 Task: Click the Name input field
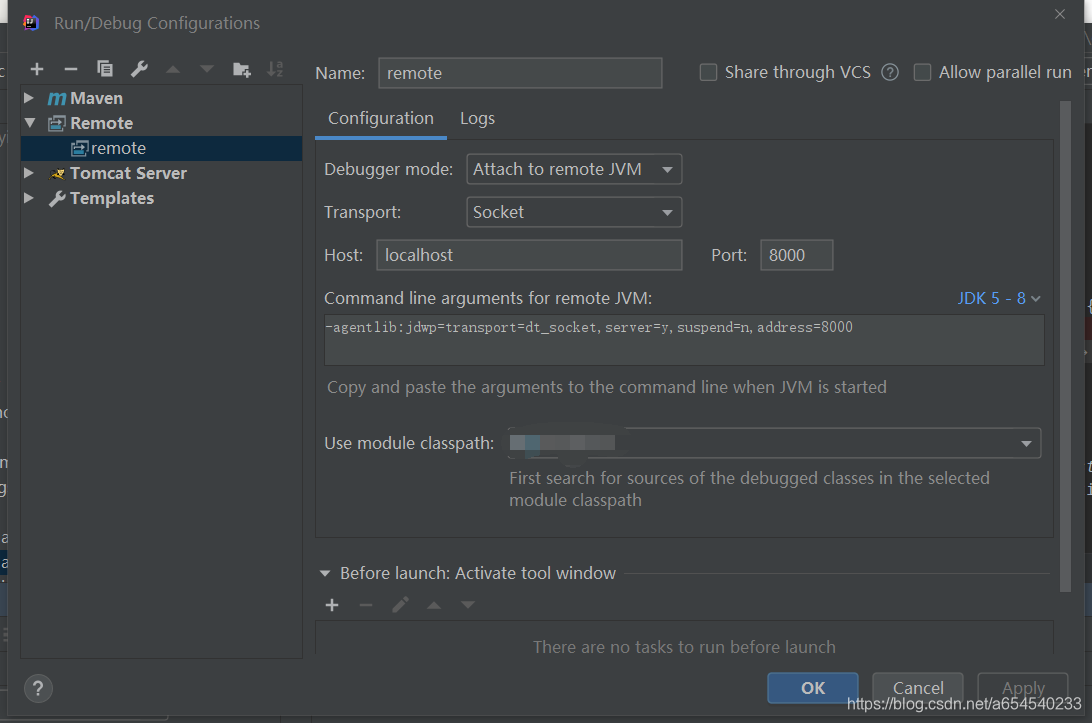(520, 73)
